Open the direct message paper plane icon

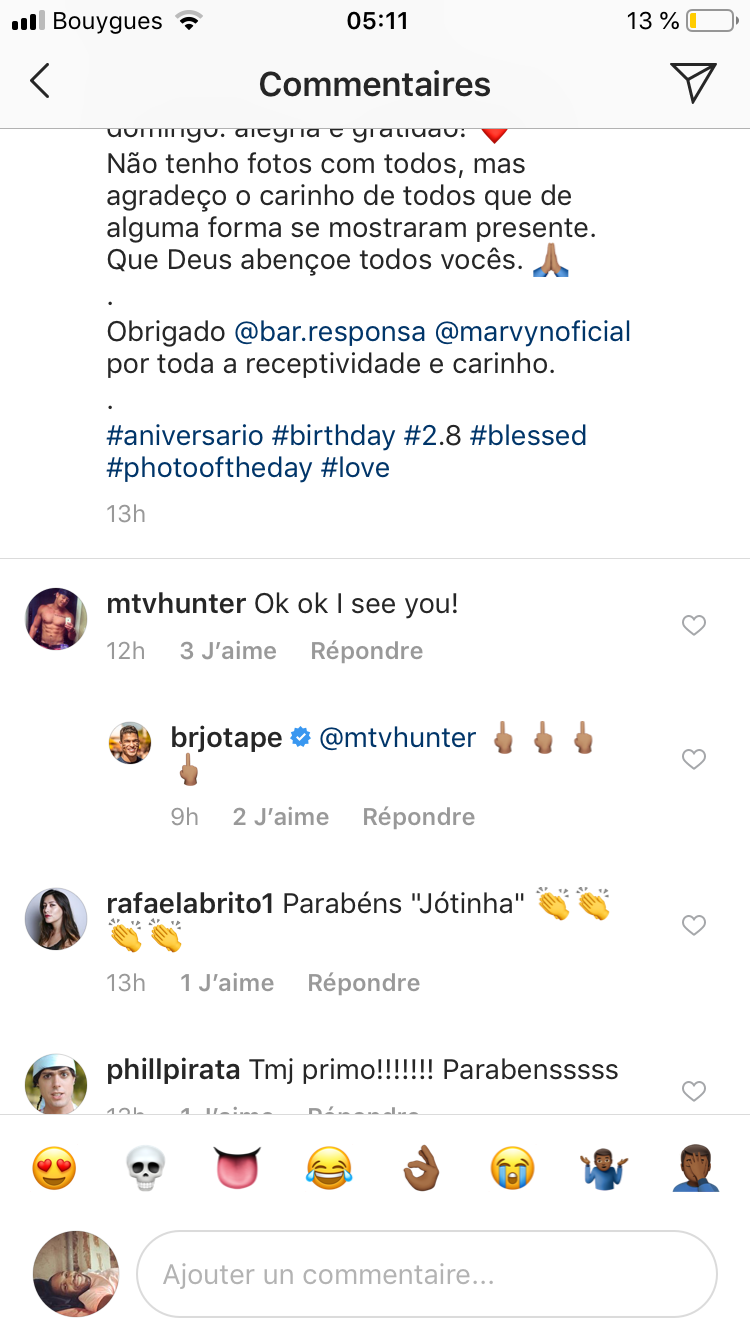(x=693, y=82)
